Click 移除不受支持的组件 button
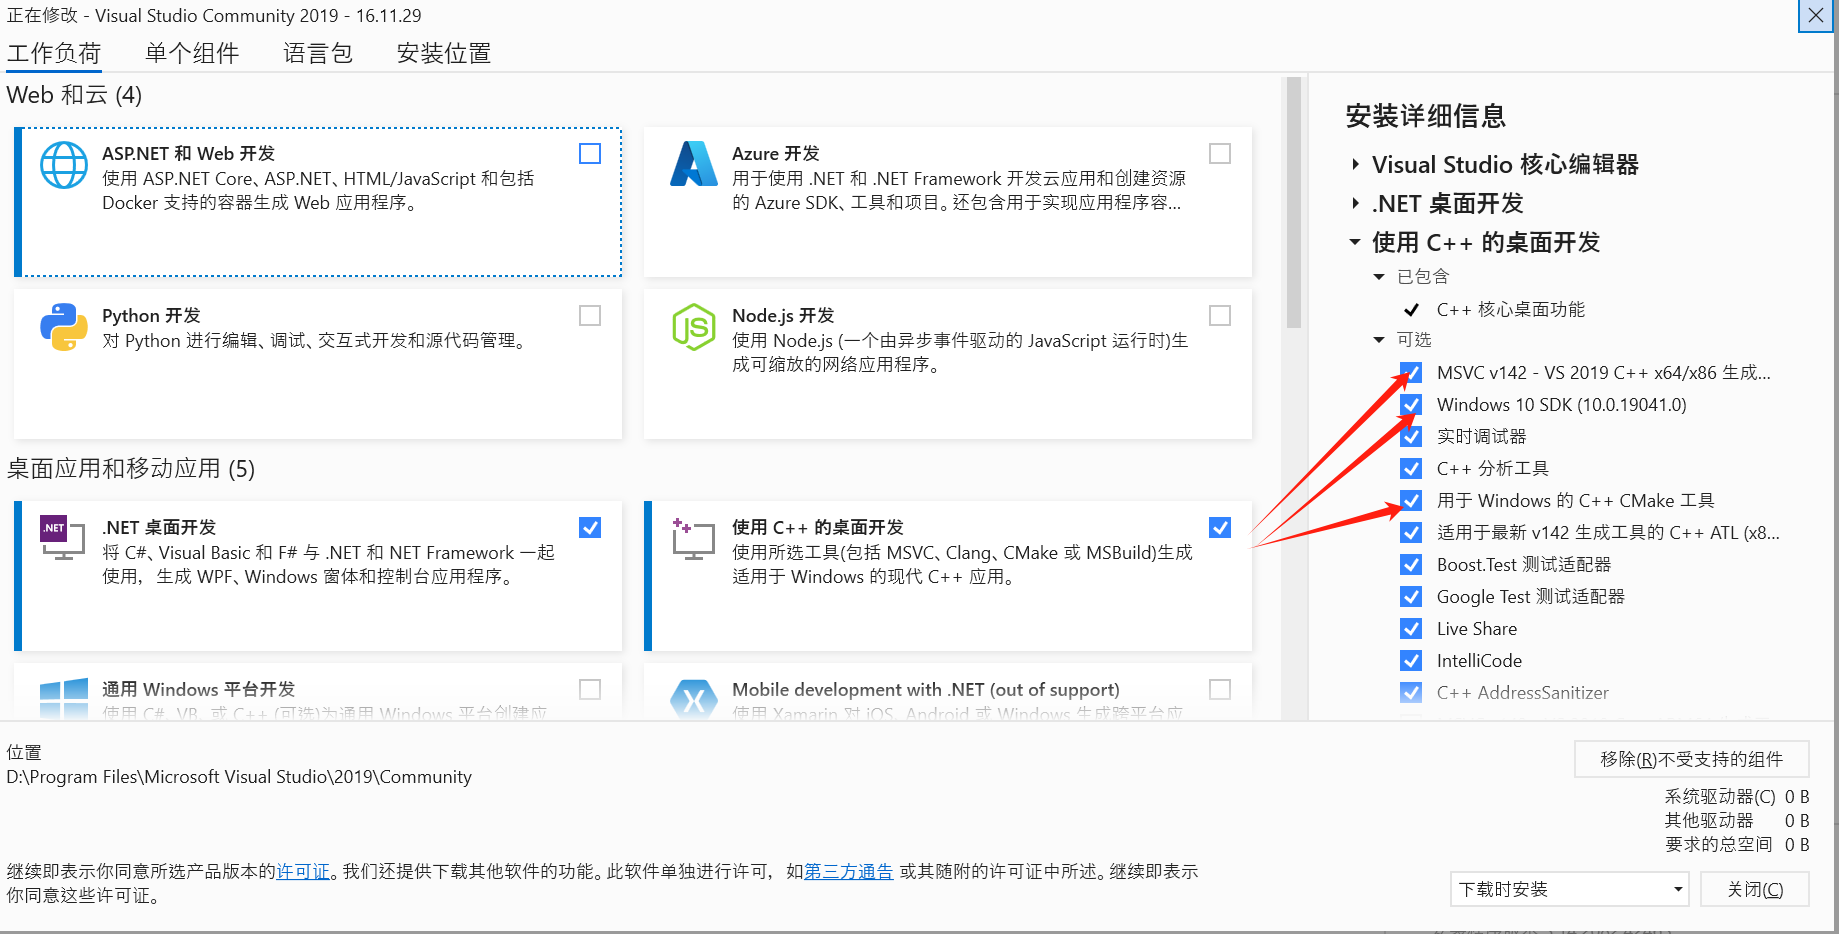The height and width of the screenshot is (934, 1839). [x=1692, y=759]
